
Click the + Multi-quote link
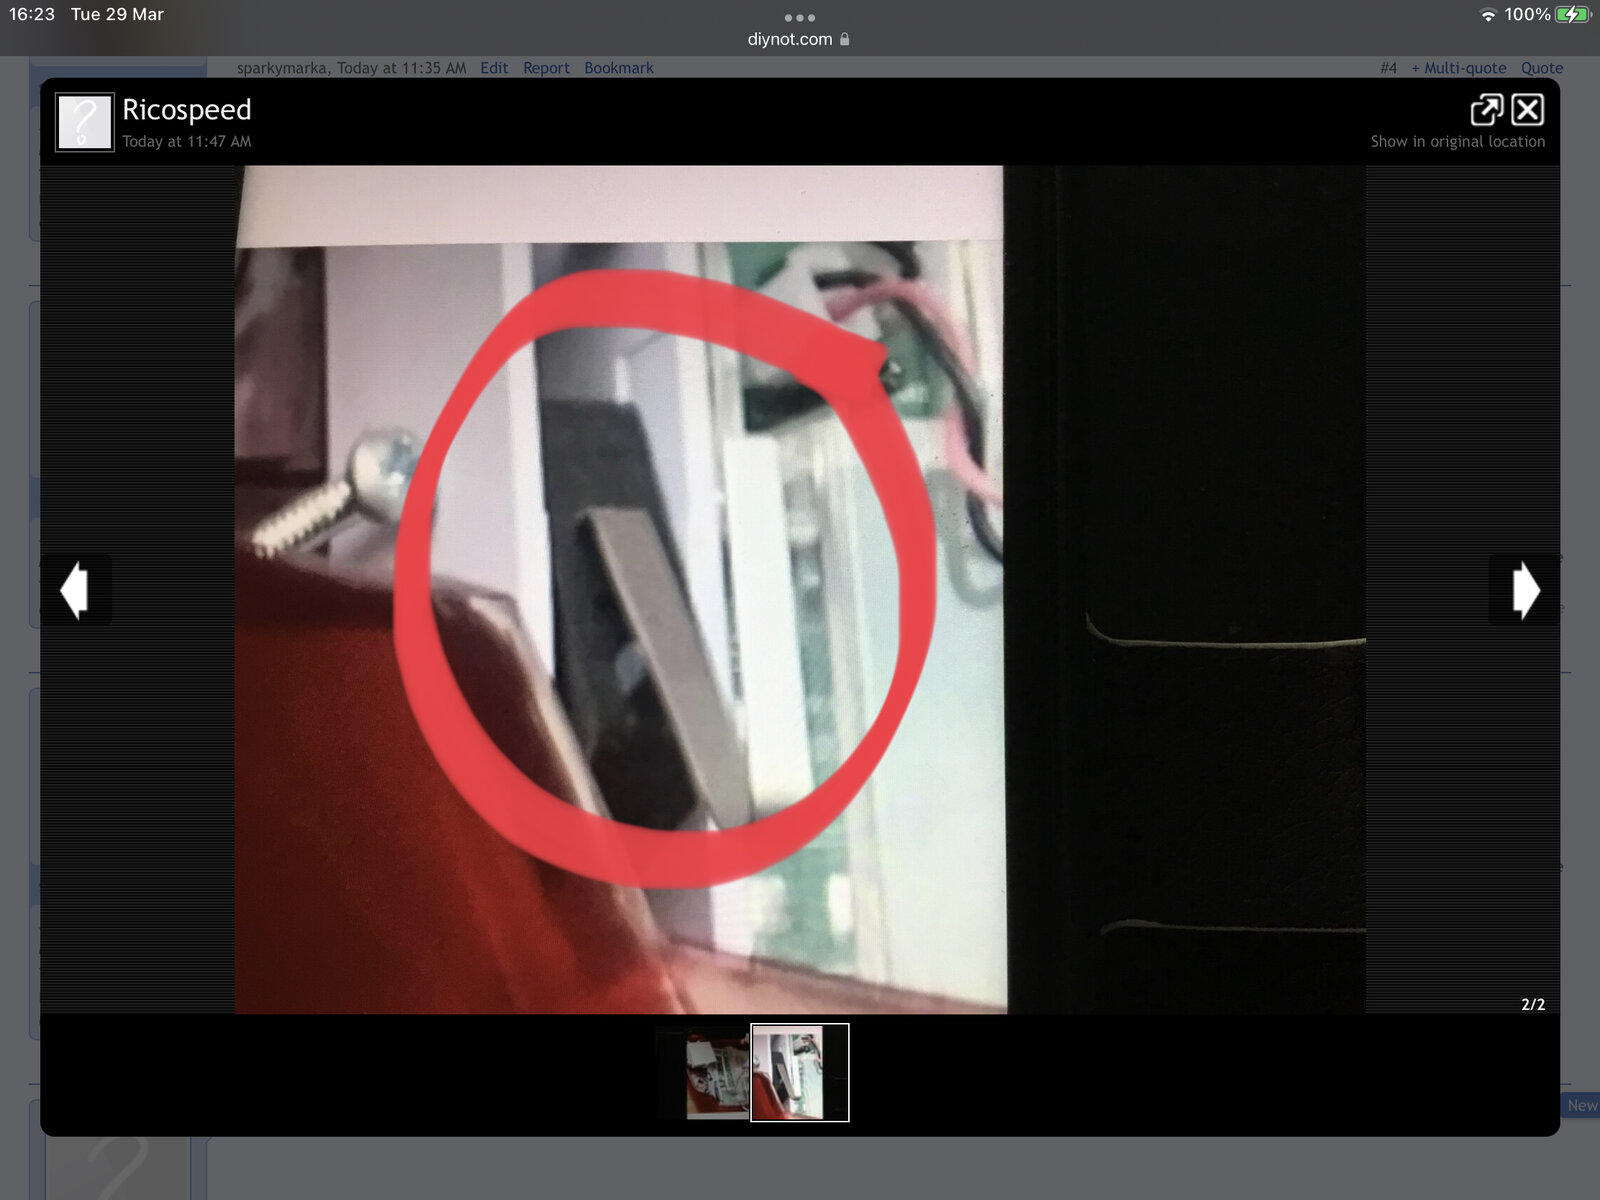[x=1458, y=68]
